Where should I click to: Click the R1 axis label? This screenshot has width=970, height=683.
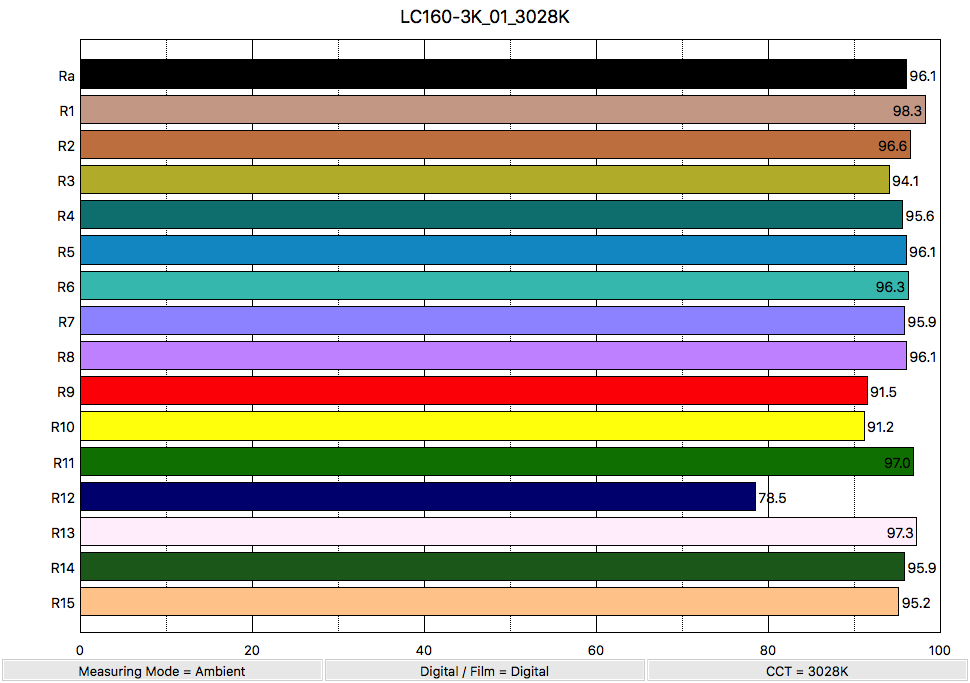tap(67, 110)
